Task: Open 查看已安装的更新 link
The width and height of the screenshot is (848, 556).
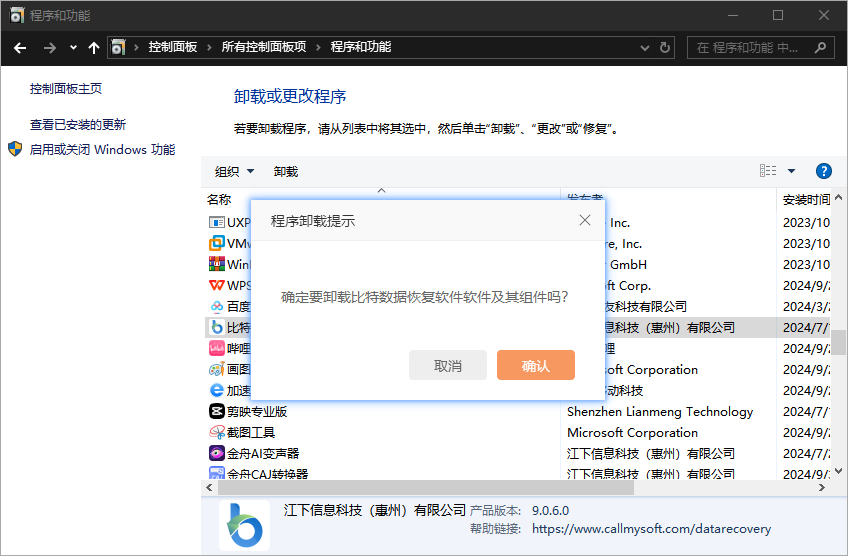Action: coord(77,125)
